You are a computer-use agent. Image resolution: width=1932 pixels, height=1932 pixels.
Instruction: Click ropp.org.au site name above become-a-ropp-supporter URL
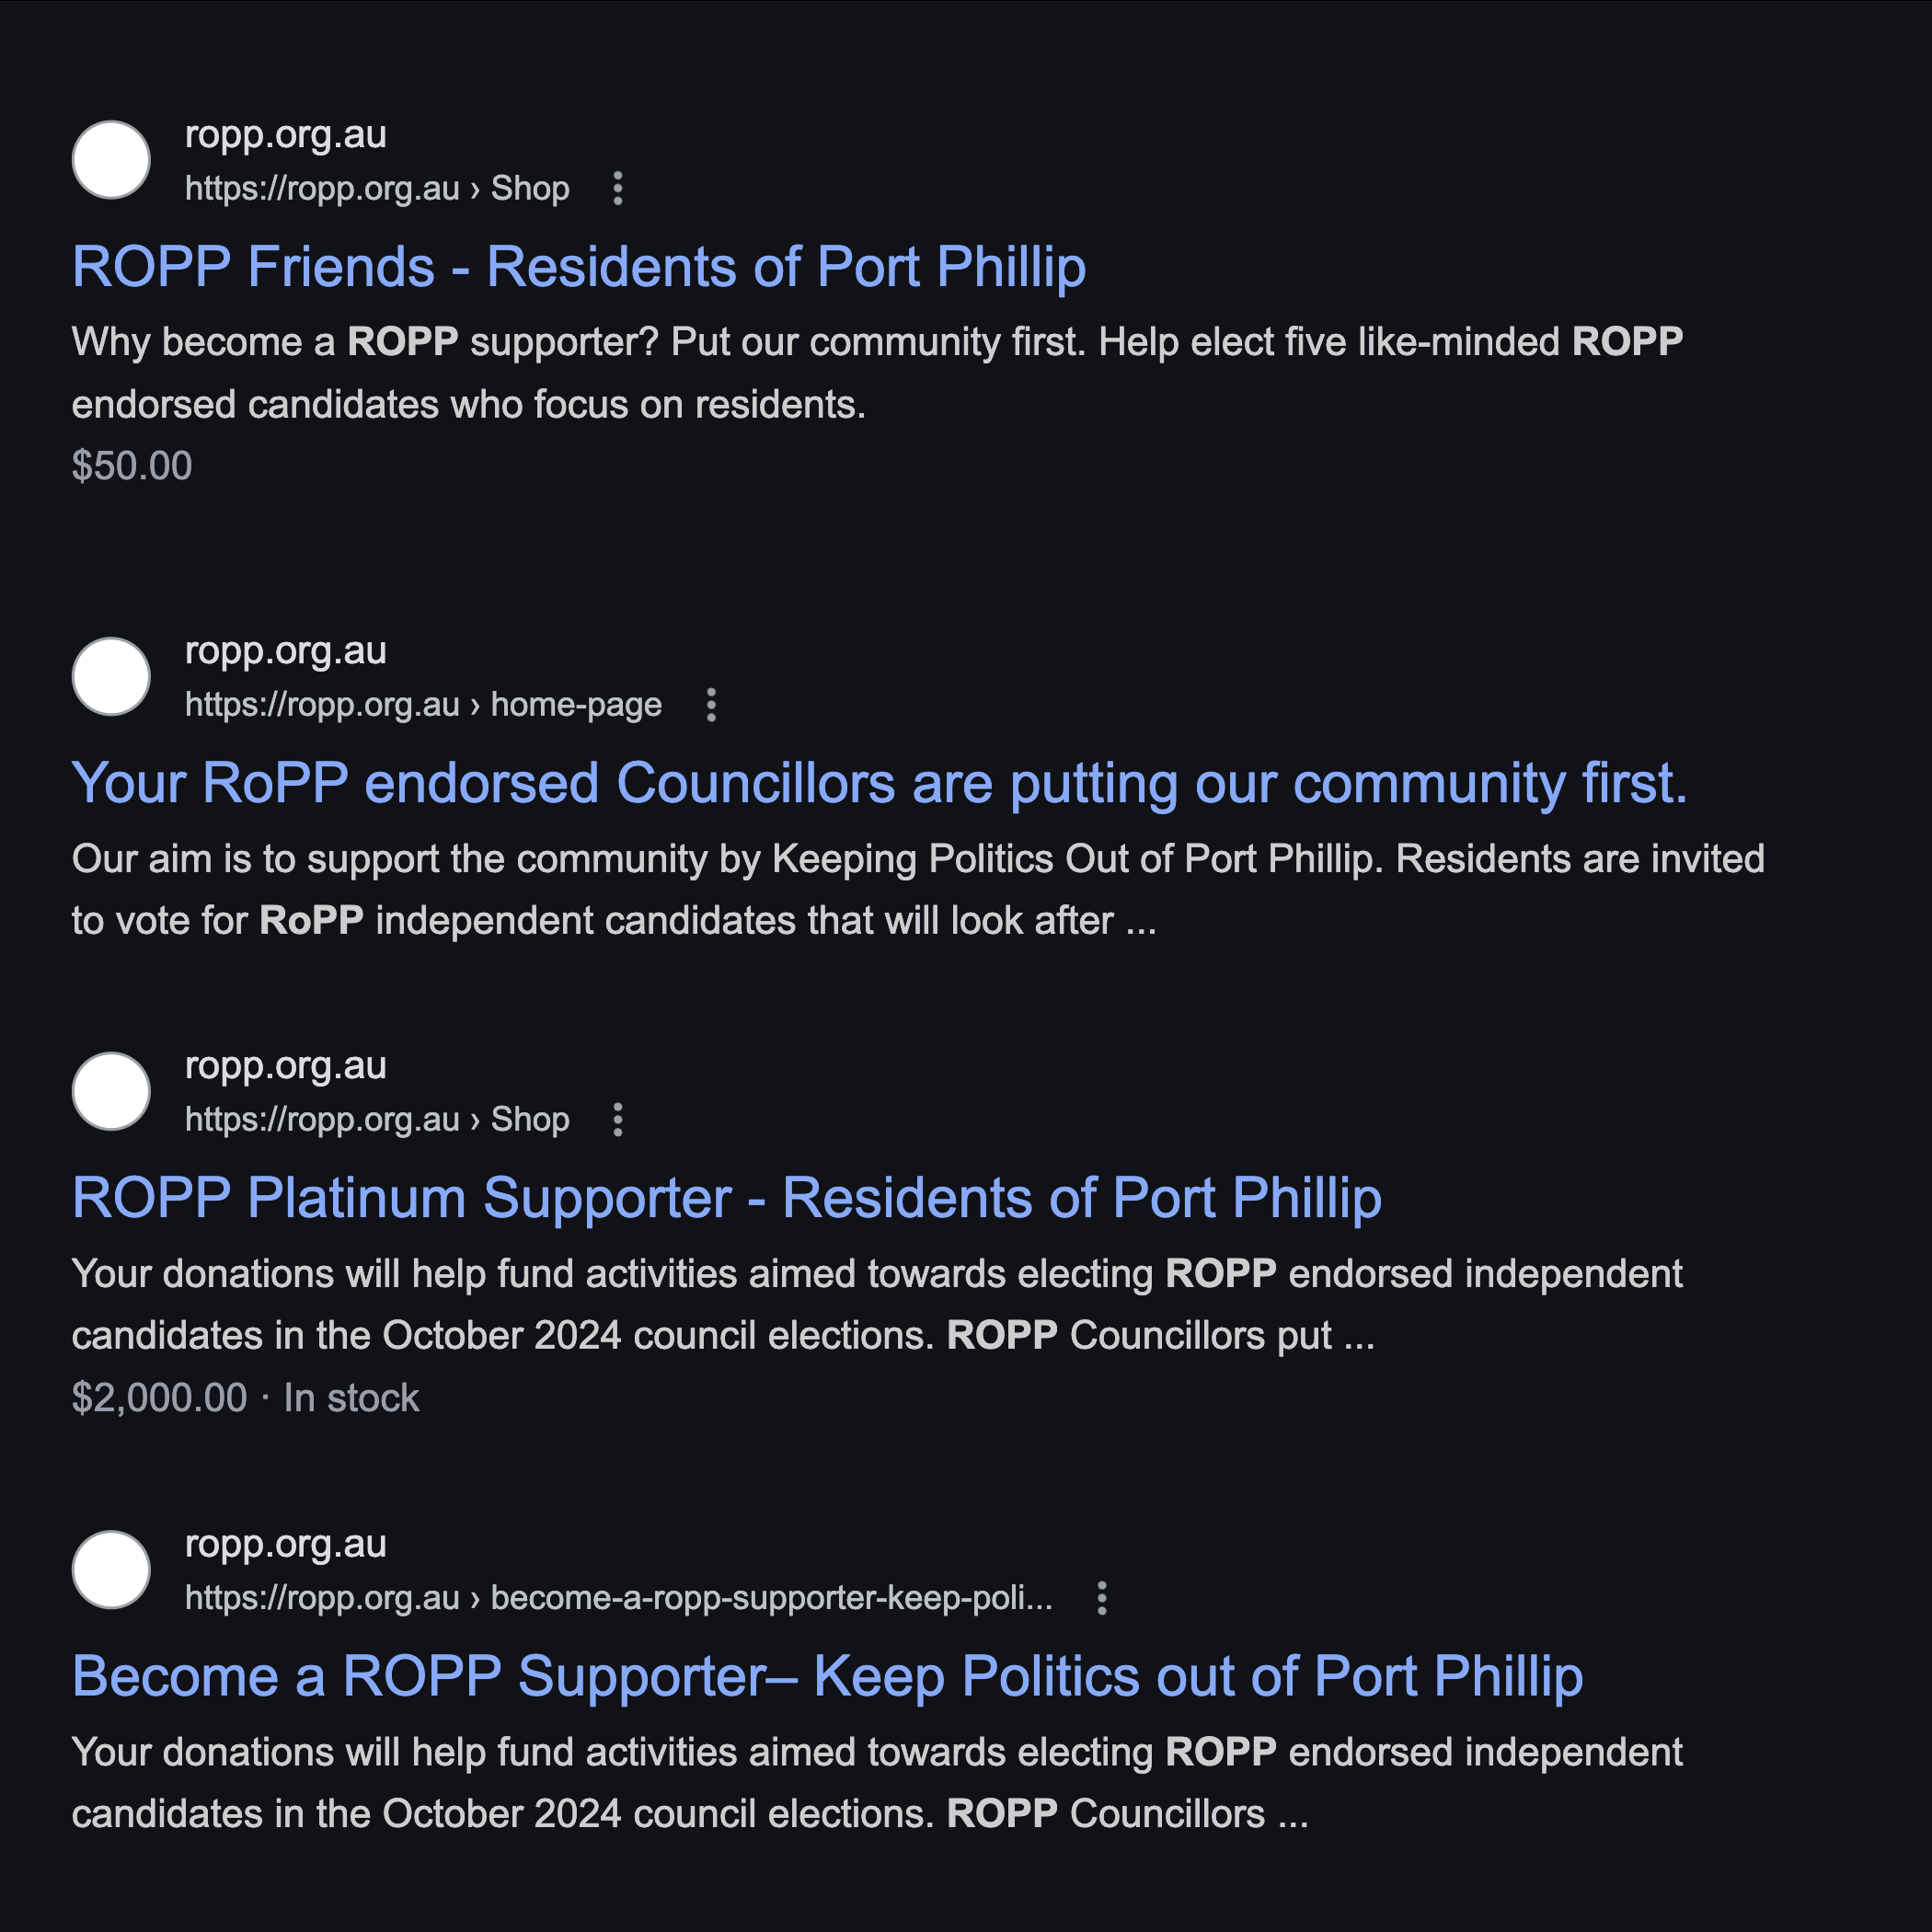pyautogui.click(x=286, y=1544)
